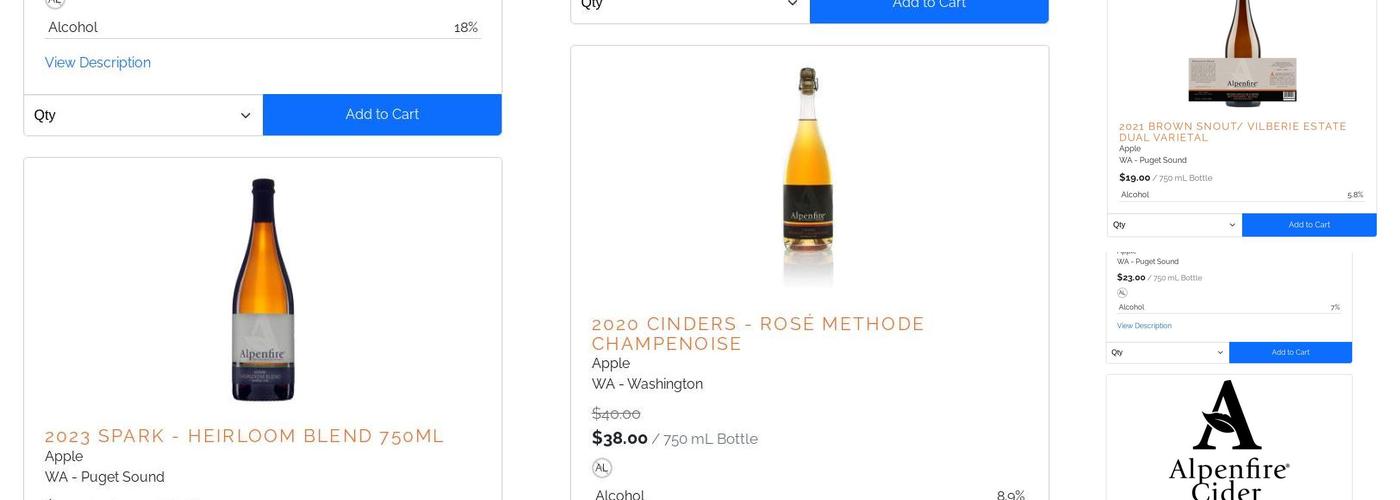
Task: Open the 2020 Cinders - Rosé Methode Champenoise title
Action: tap(758, 334)
